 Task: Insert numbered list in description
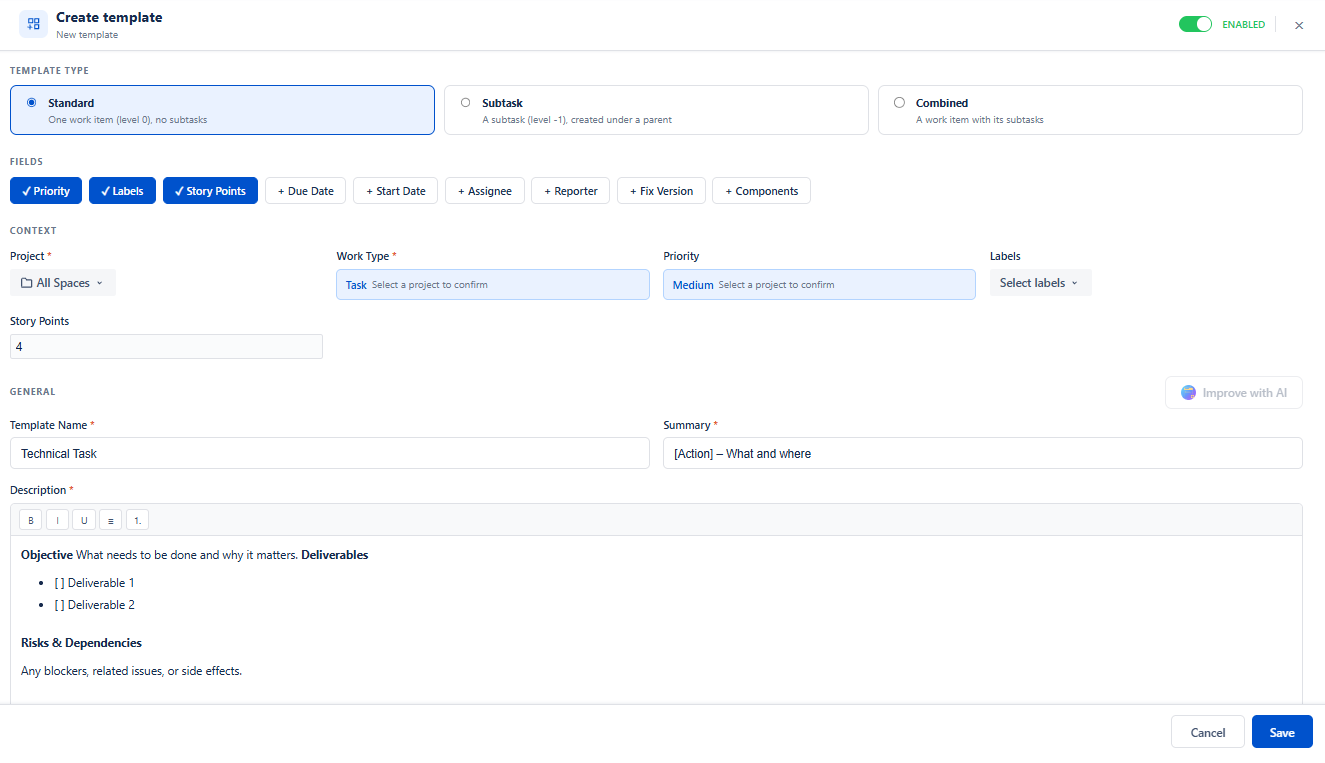(x=137, y=520)
